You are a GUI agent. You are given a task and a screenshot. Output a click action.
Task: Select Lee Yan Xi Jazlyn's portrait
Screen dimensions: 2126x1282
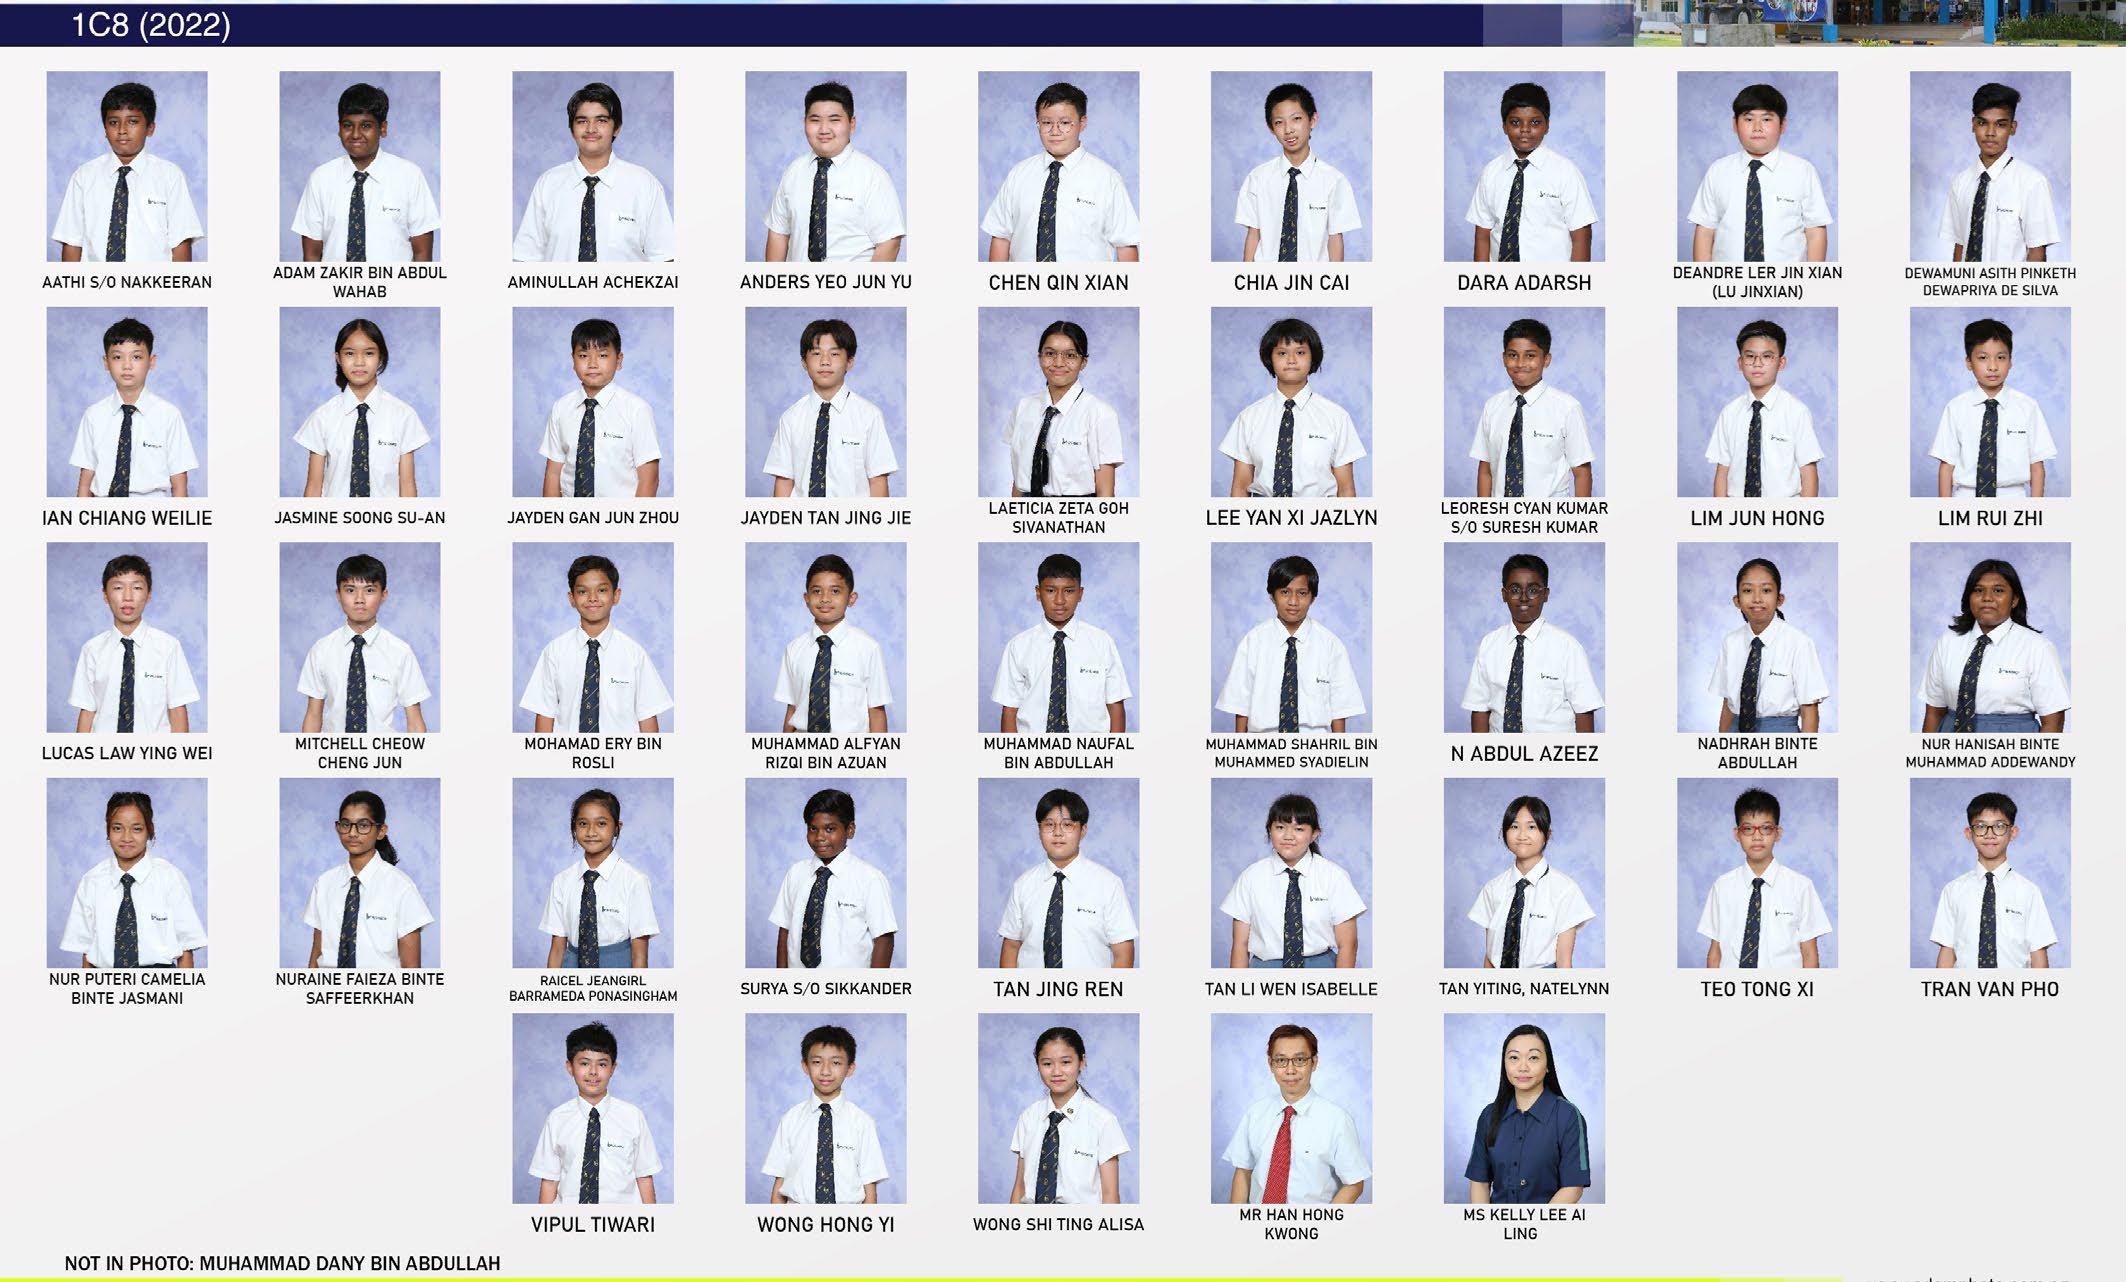point(1291,402)
